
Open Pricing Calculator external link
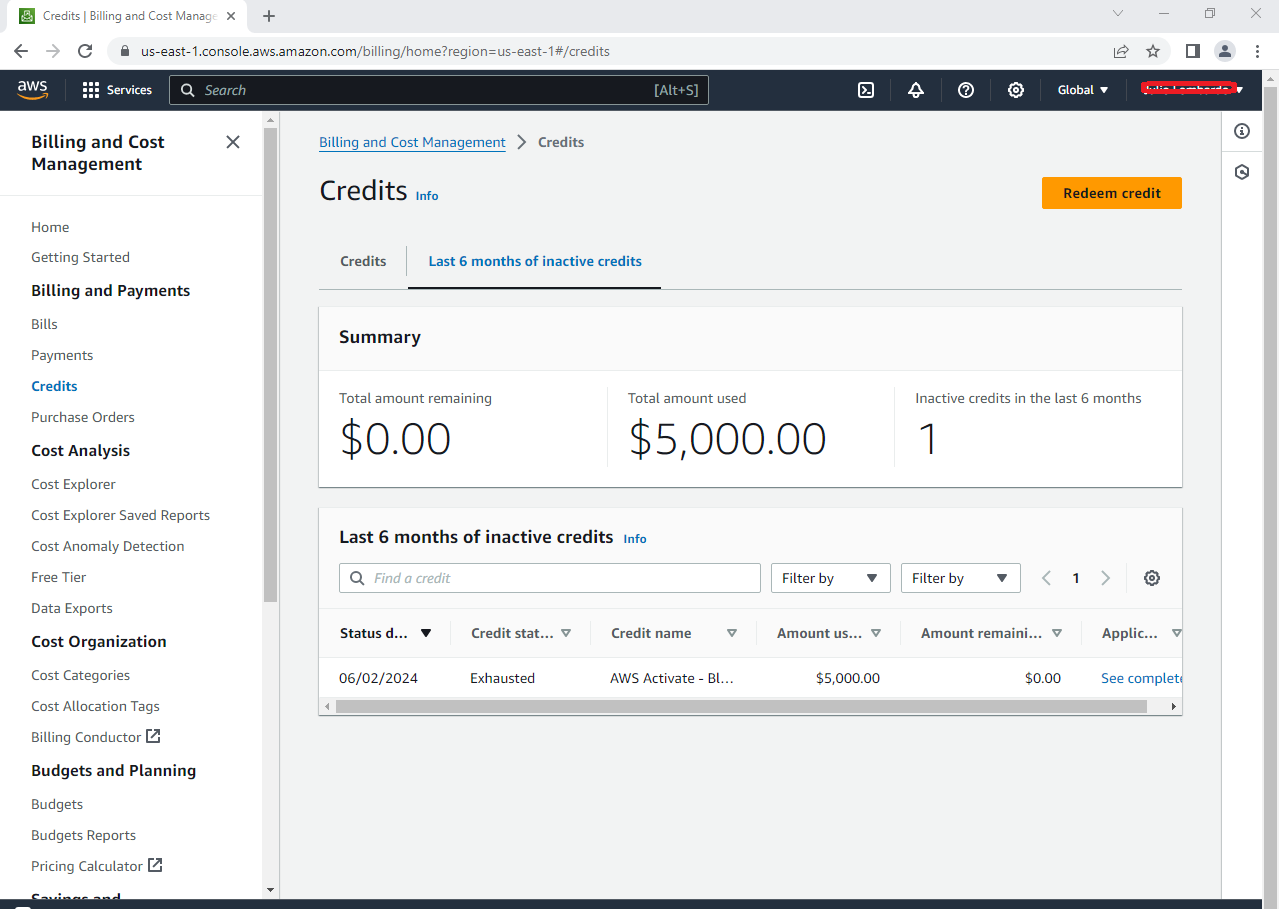[97, 866]
